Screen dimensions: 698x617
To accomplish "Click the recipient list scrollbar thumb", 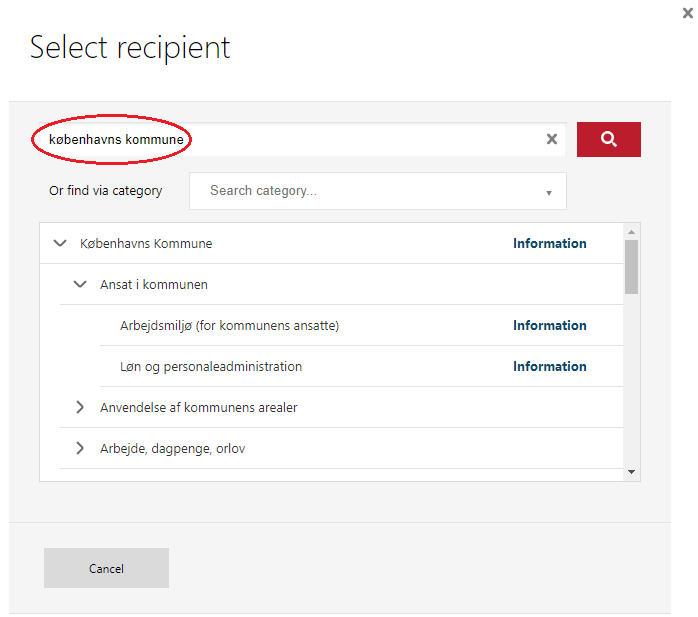I will 631,267.
